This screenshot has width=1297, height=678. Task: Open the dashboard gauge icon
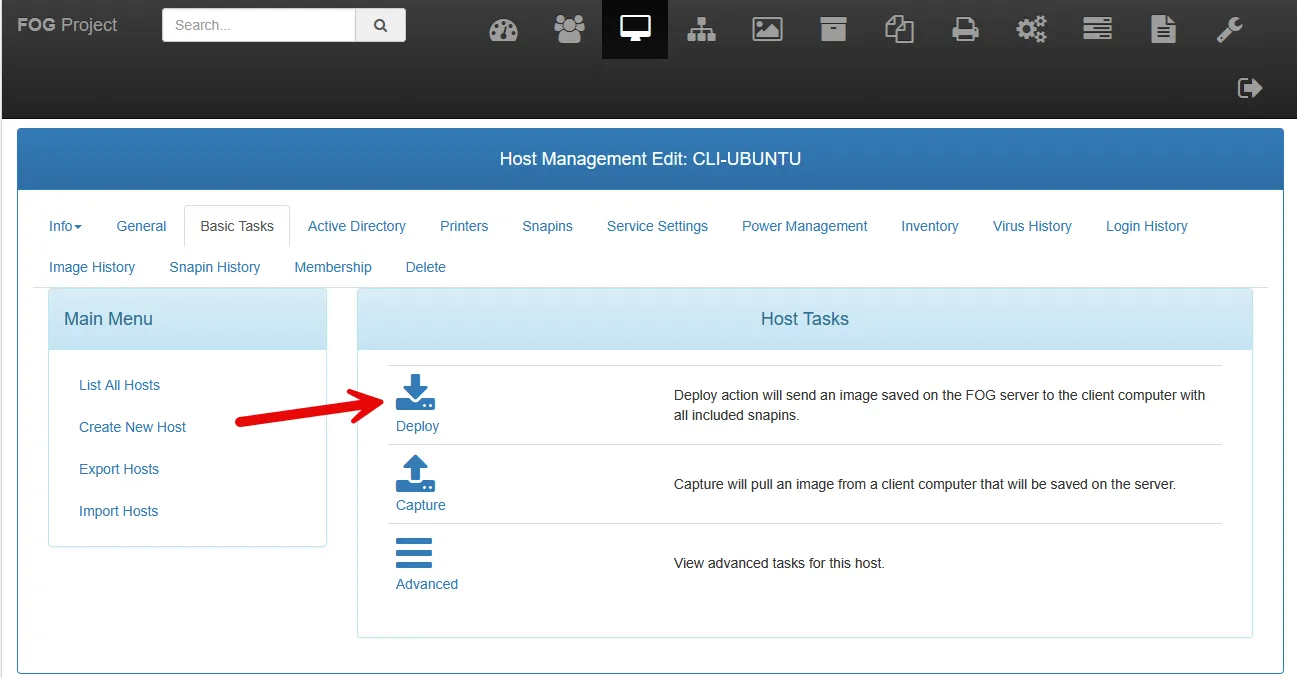[x=503, y=30]
